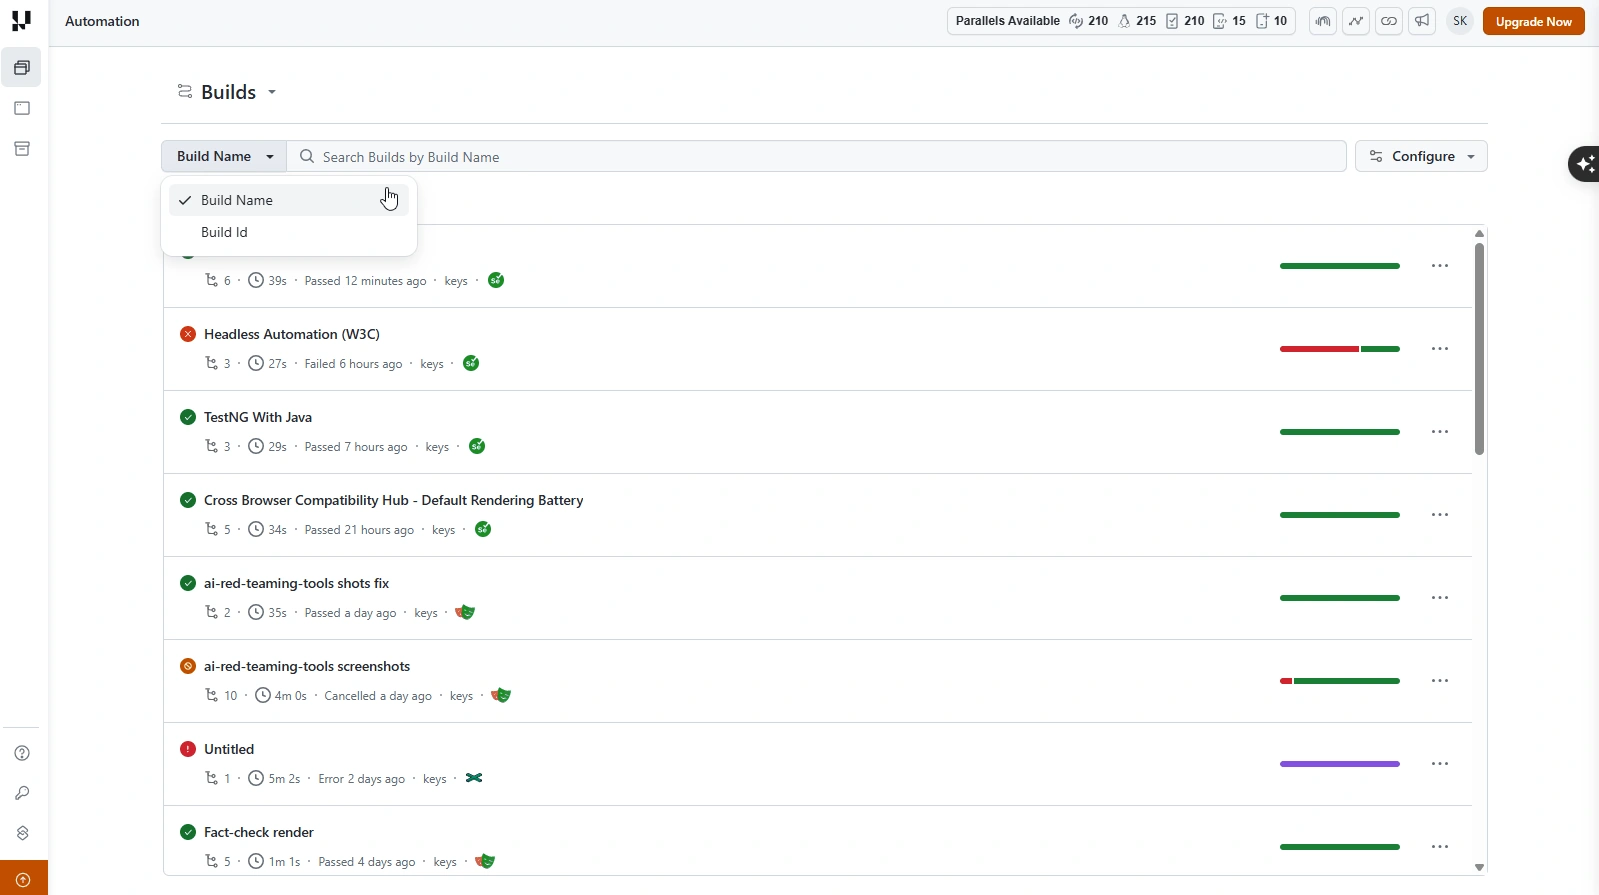Image resolution: width=1599 pixels, height=895 pixels.
Task: Click Parallels Available panel
Action: tap(1121, 21)
